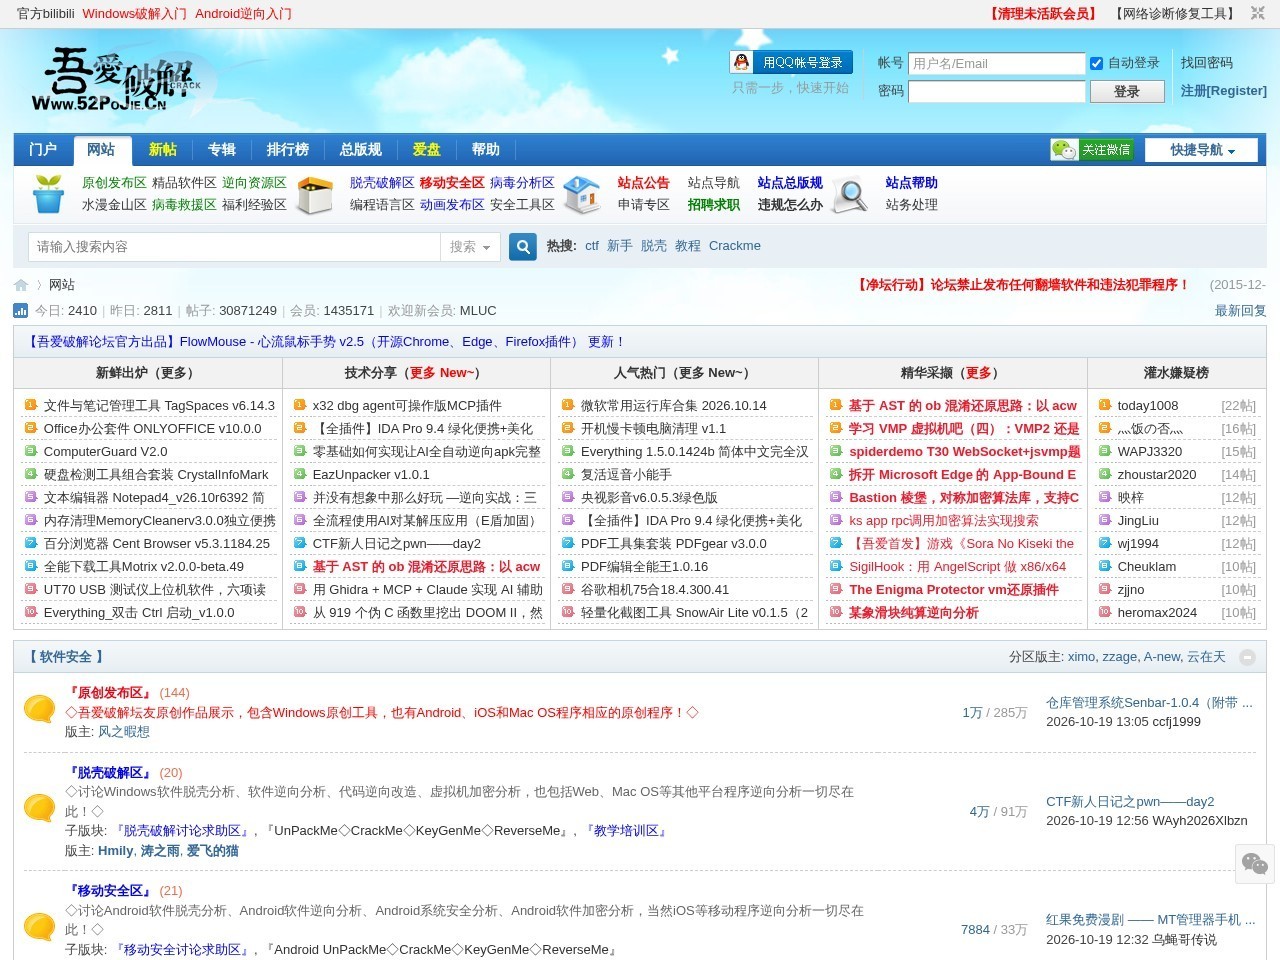Open the 帮助 navigation tab
Image resolution: width=1280 pixels, height=960 pixels.
tap(486, 149)
